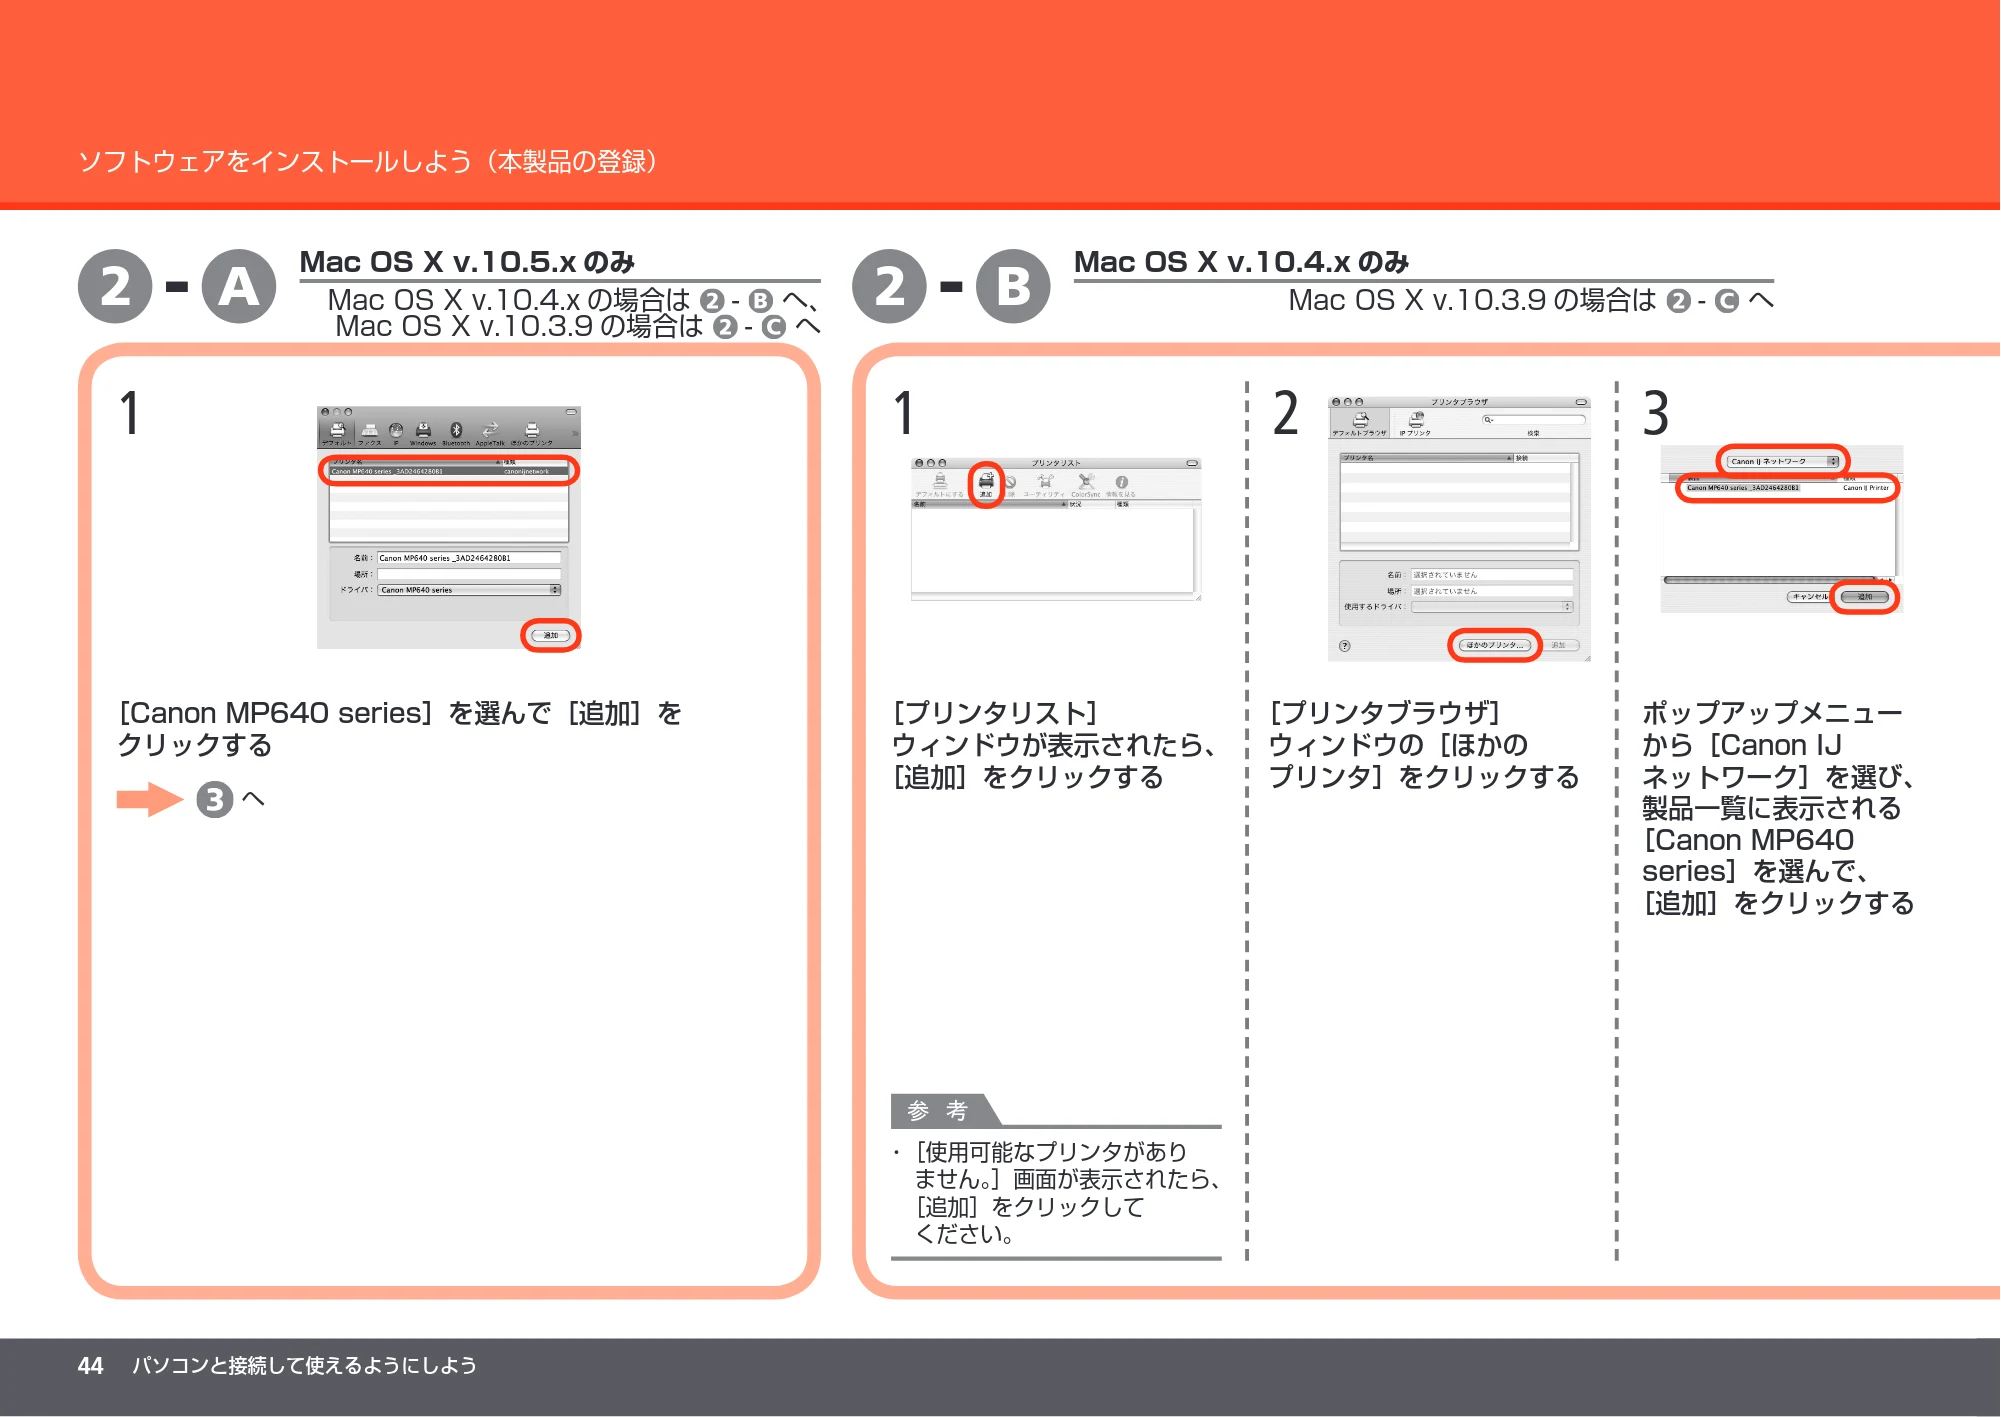The image size is (2001, 1417).
Task: Select the IP プリンタ icon in Printer Browser
Action: point(1415,423)
